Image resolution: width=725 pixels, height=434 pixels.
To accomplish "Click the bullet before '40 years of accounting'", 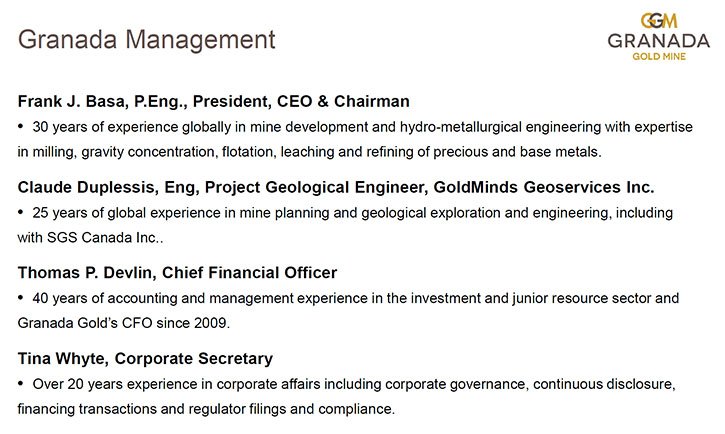I will click(x=21, y=297).
